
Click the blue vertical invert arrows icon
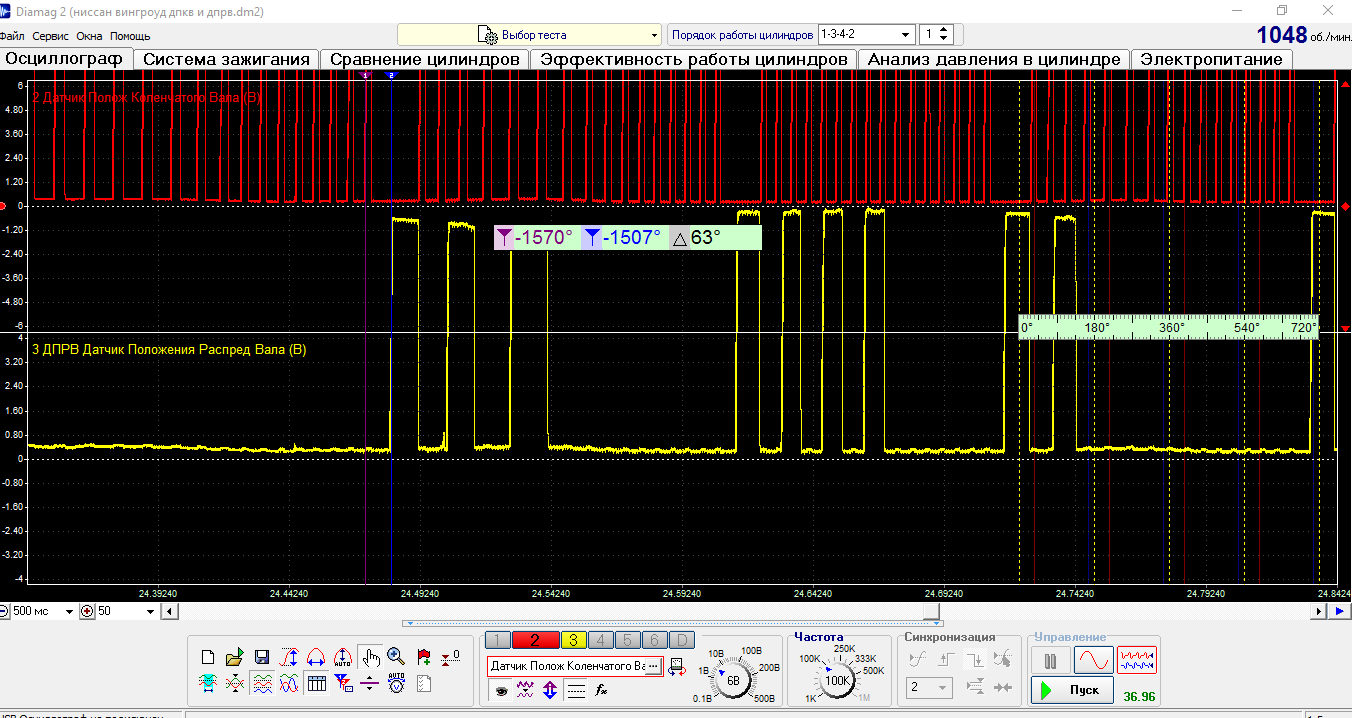(550, 689)
